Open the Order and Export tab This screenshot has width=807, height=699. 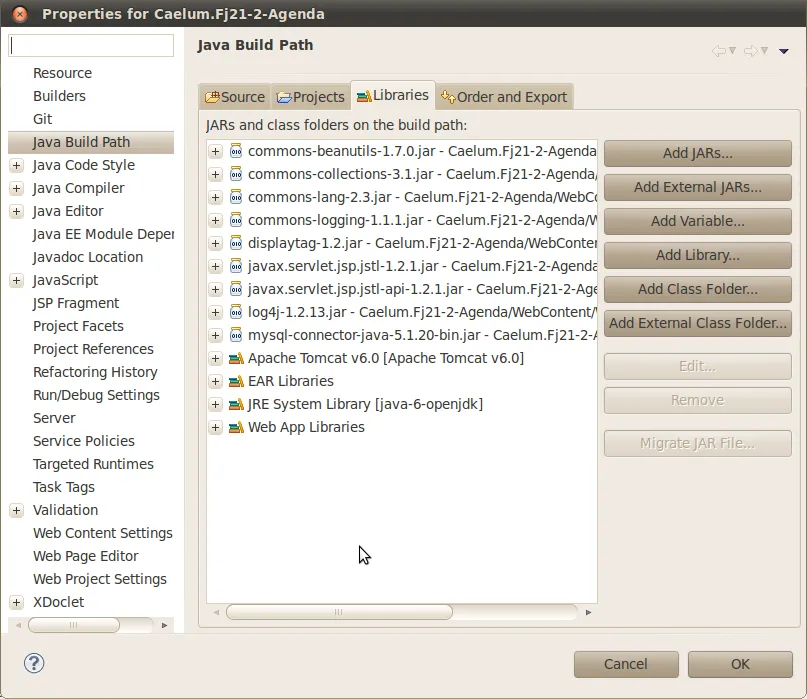point(504,97)
